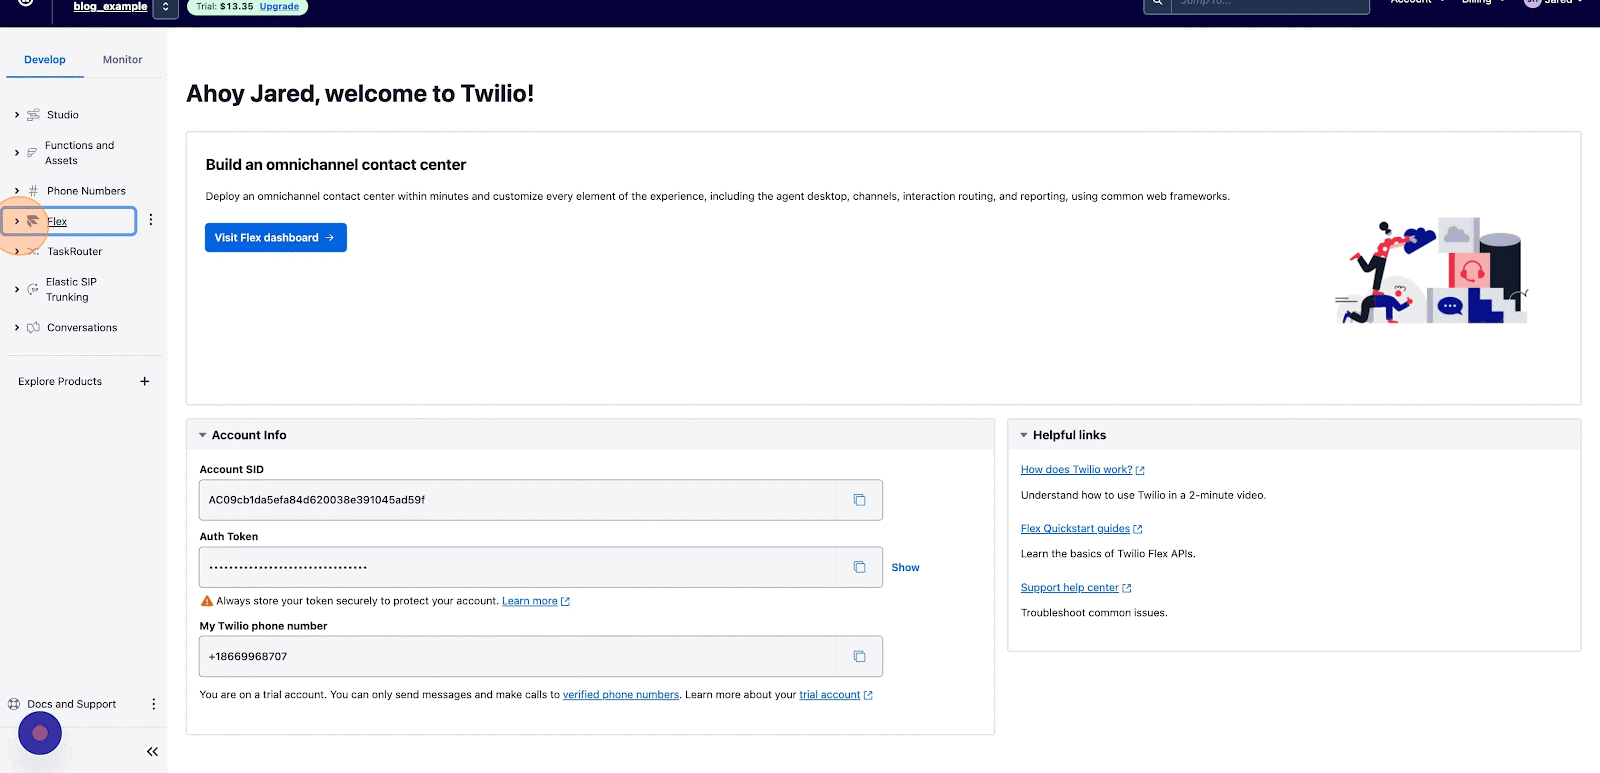Click 'Learn the basics of Twilio Flex APIs.' text
Viewport: 1600px width, 773px height.
[1108, 554]
